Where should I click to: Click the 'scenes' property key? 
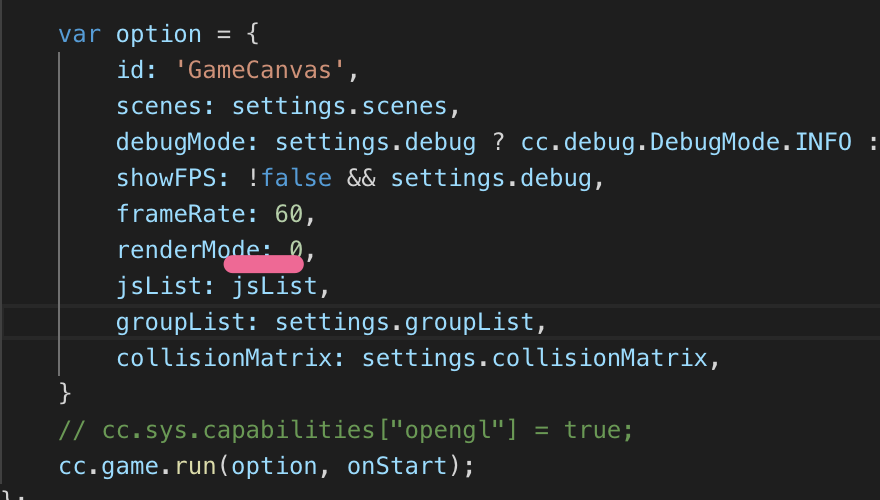[x=159, y=106]
